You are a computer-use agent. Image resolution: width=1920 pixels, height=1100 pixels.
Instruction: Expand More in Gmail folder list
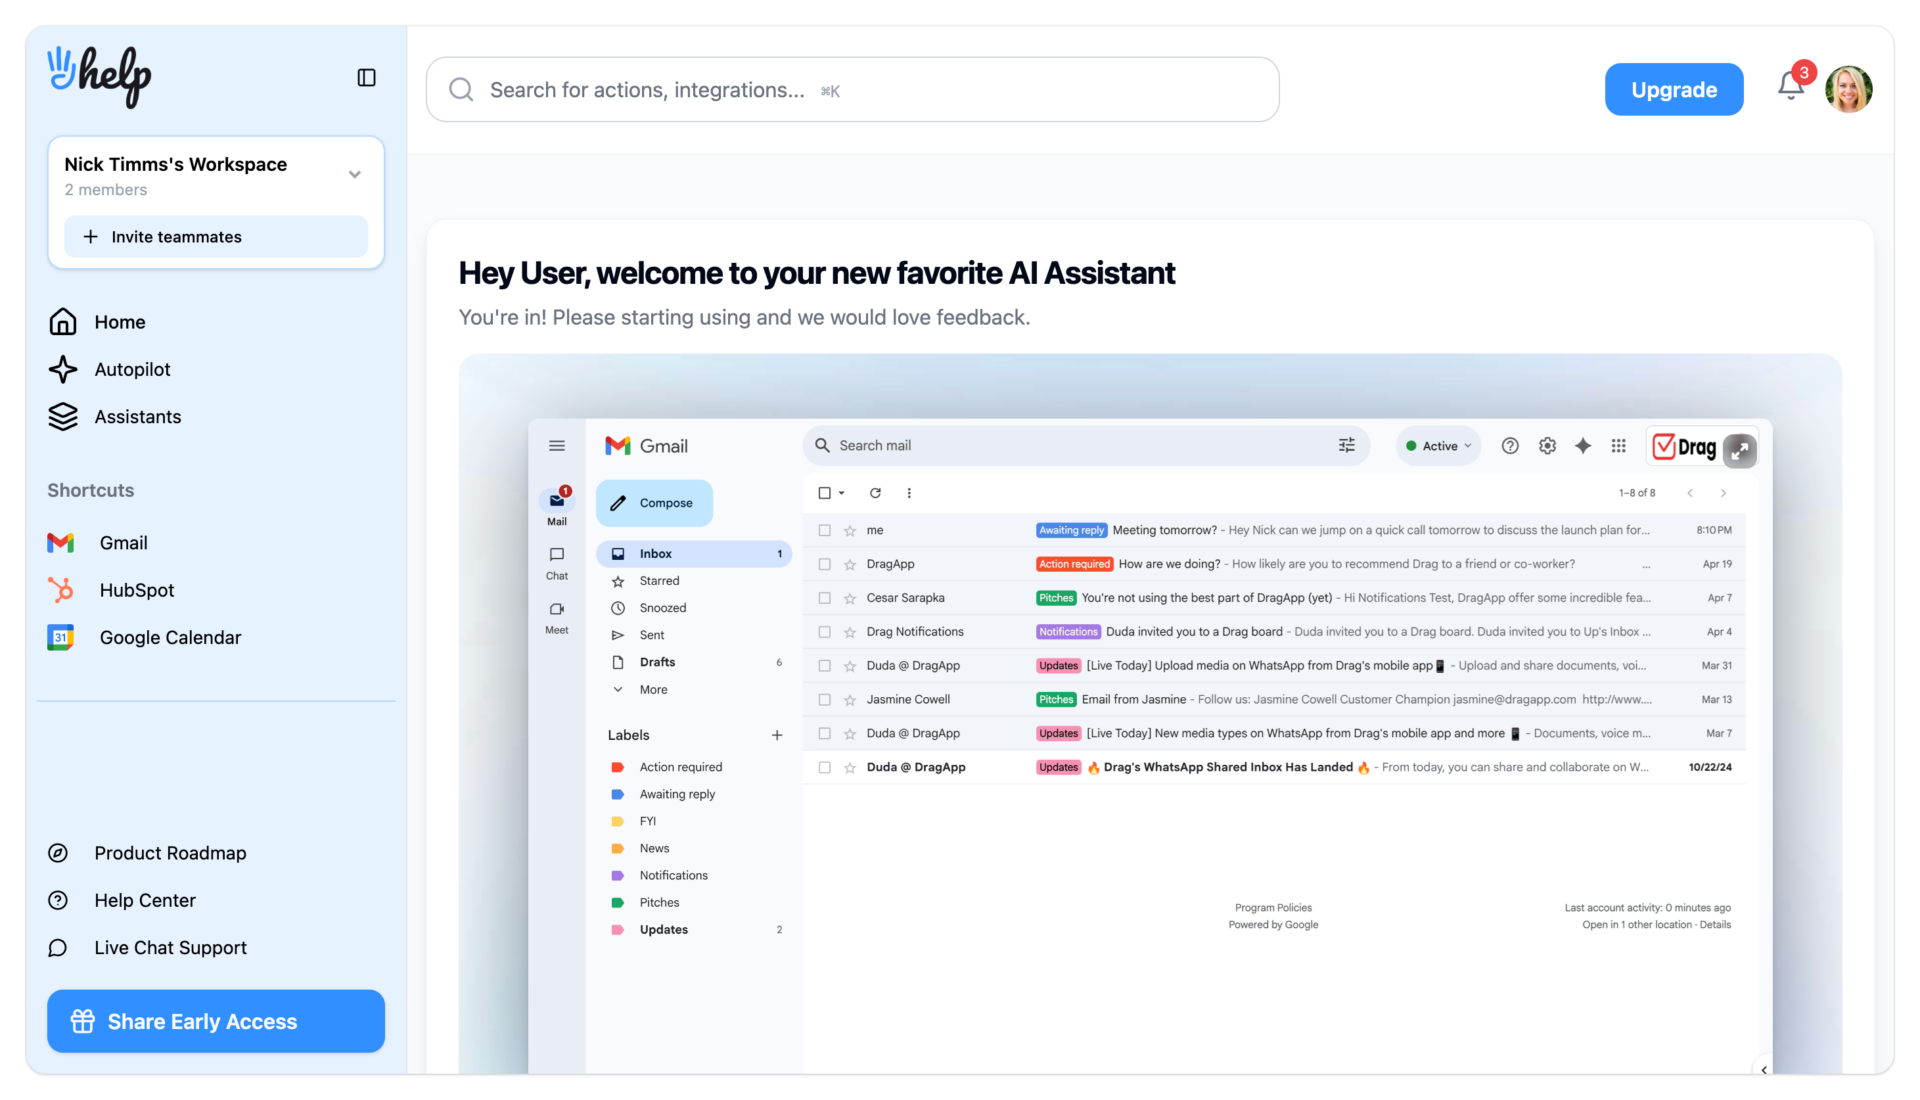coord(653,690)
